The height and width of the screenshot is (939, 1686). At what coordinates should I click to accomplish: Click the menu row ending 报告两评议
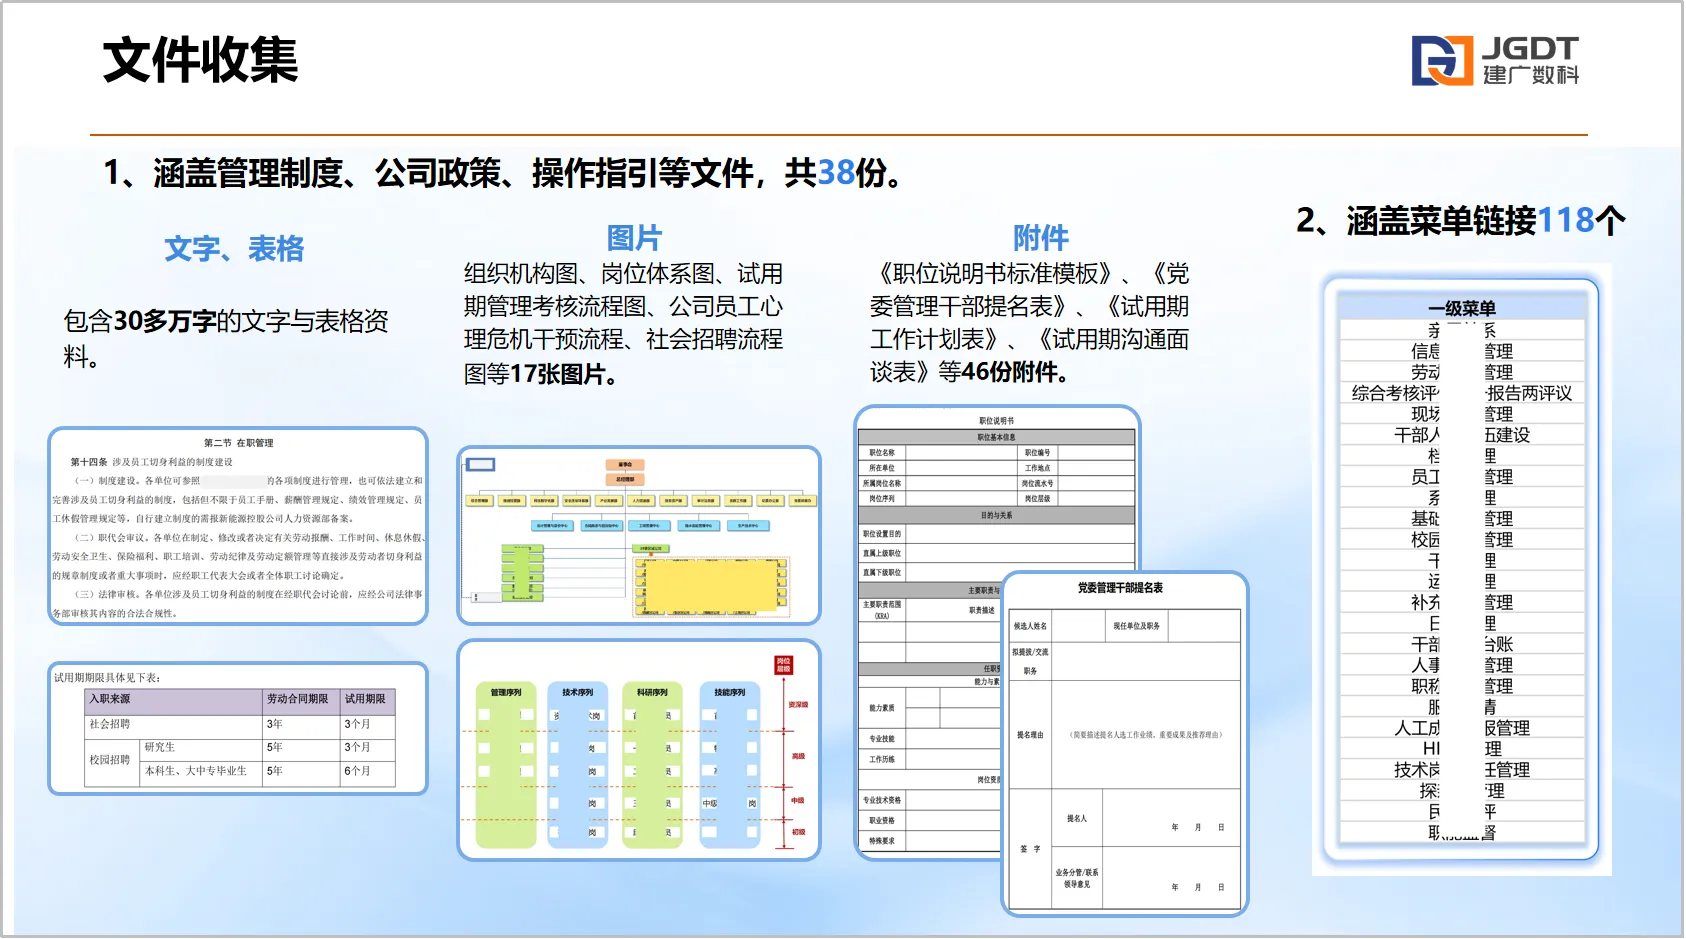[1462, 393]
